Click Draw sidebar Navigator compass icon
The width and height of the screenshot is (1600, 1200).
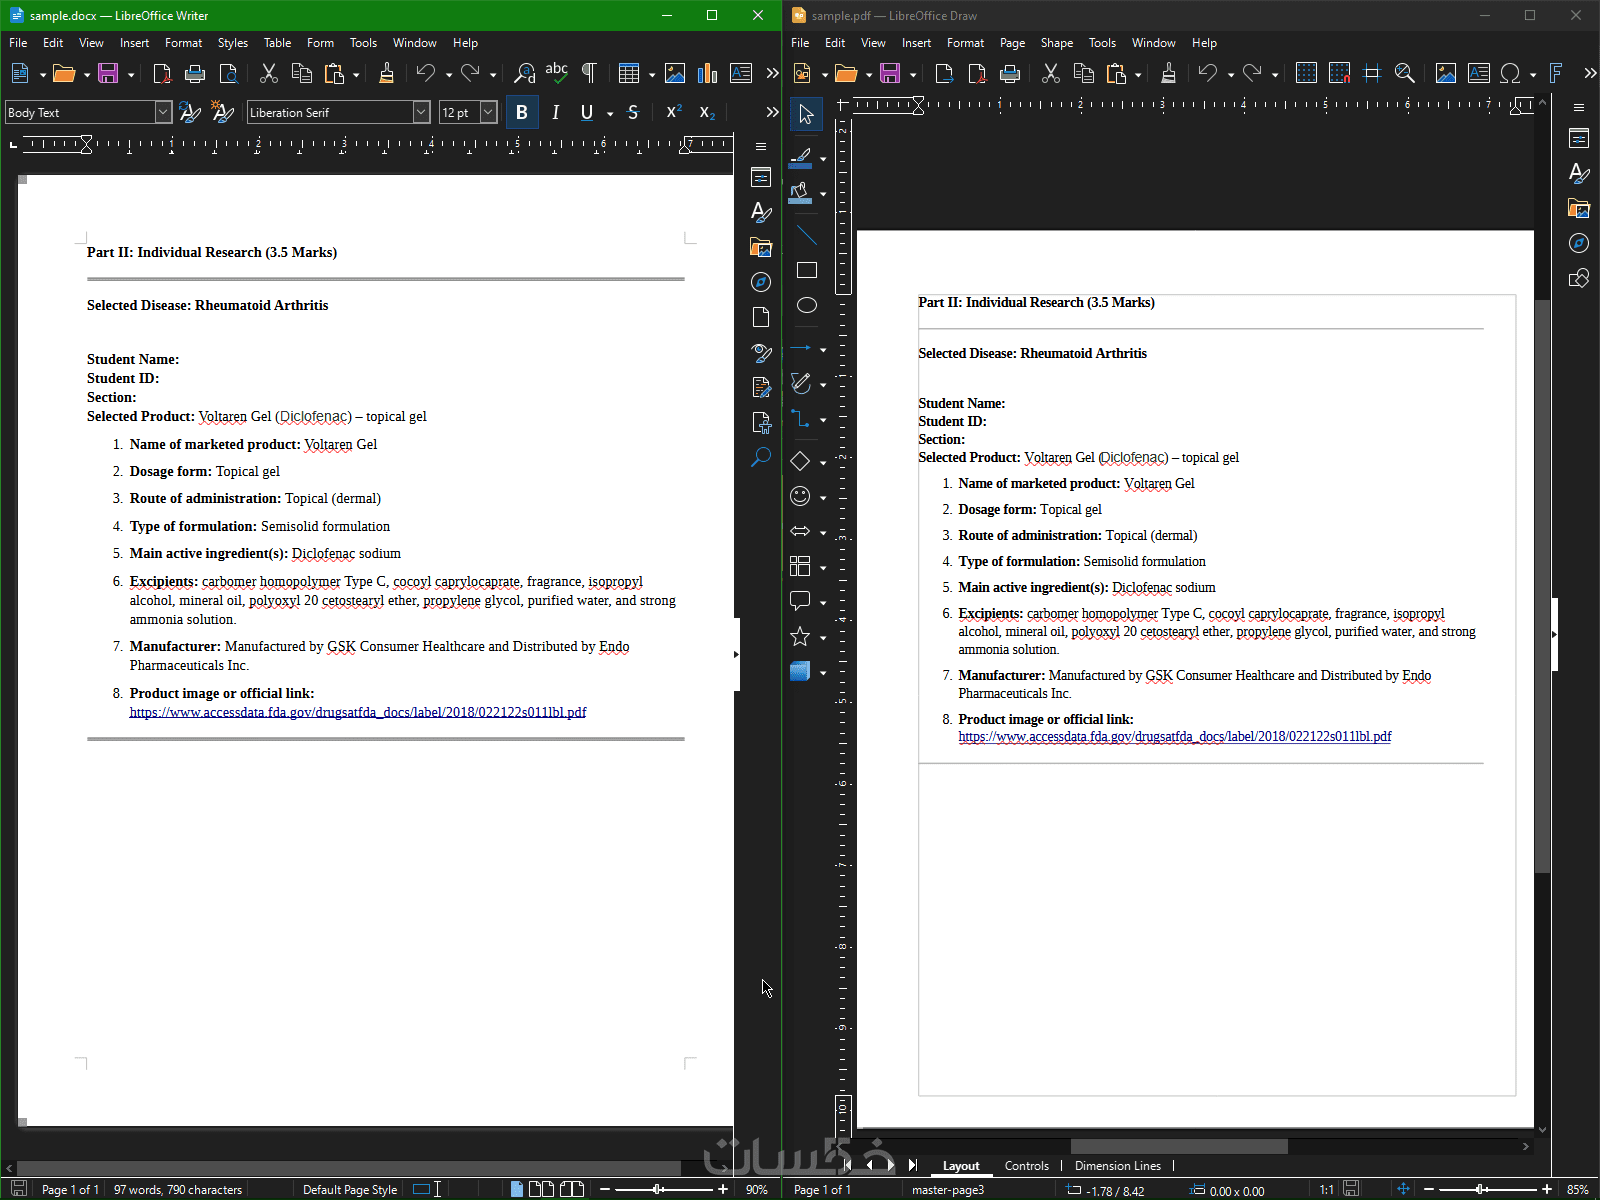pos(1579,243)
